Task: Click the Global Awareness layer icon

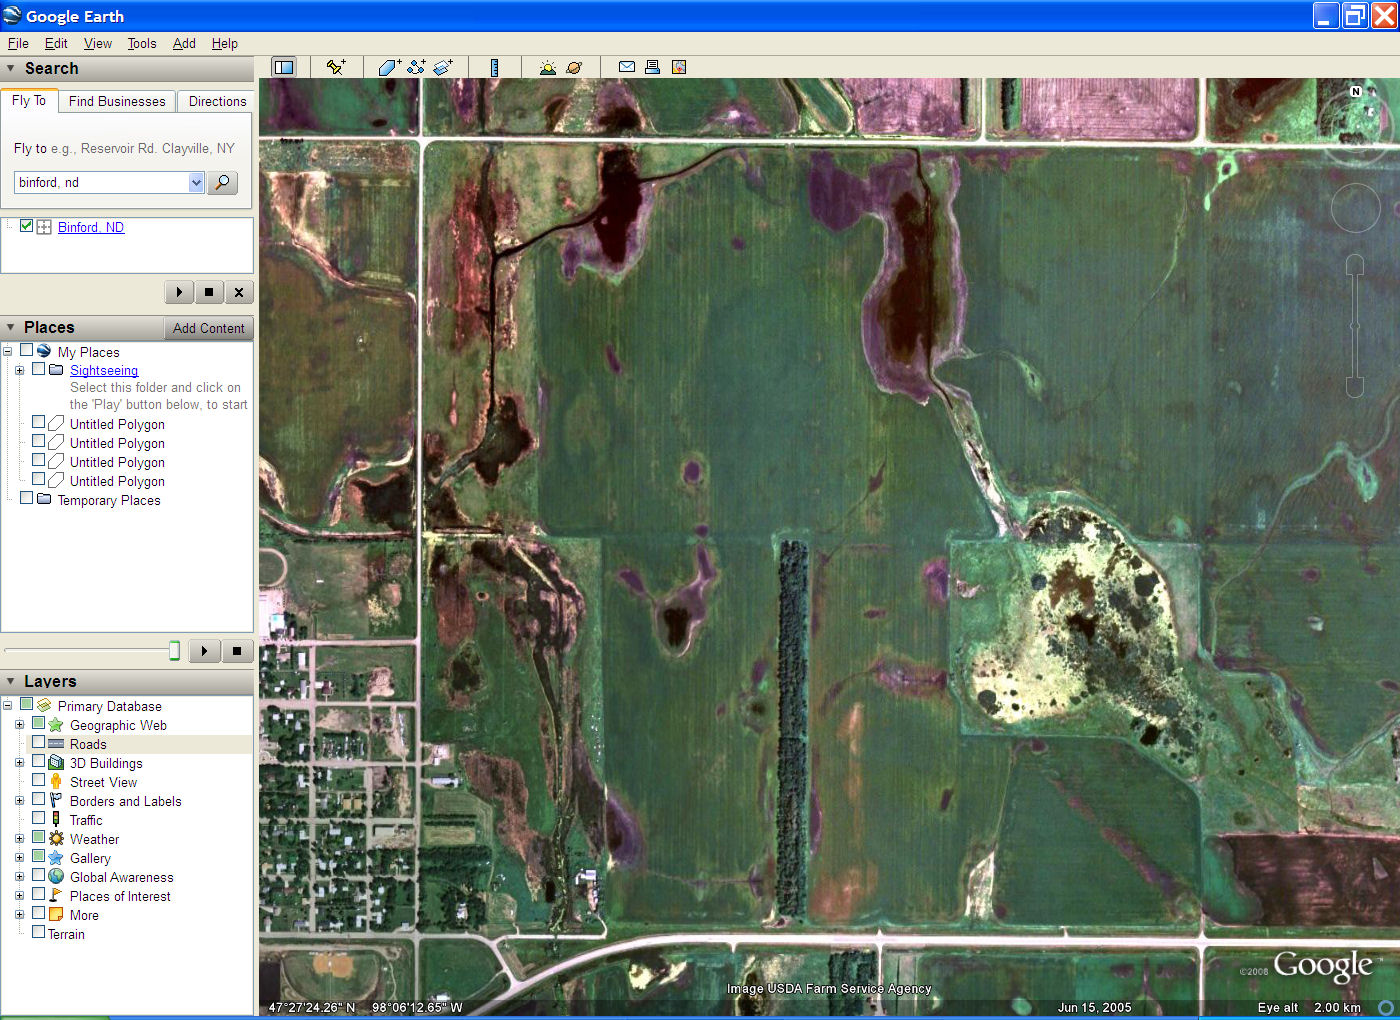Action: (x=56, y=876)
